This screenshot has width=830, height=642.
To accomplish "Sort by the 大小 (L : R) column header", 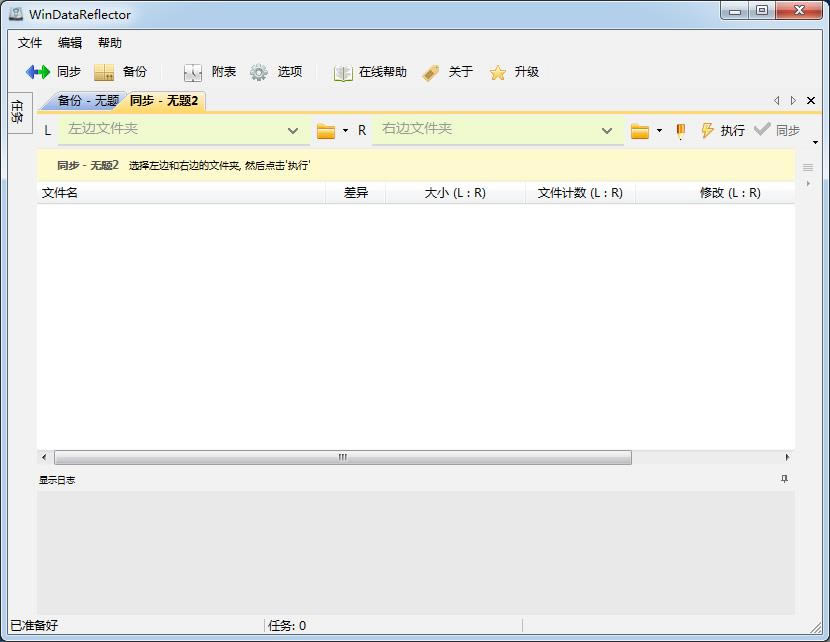I will pyautogui.click(x=455, y=193).
